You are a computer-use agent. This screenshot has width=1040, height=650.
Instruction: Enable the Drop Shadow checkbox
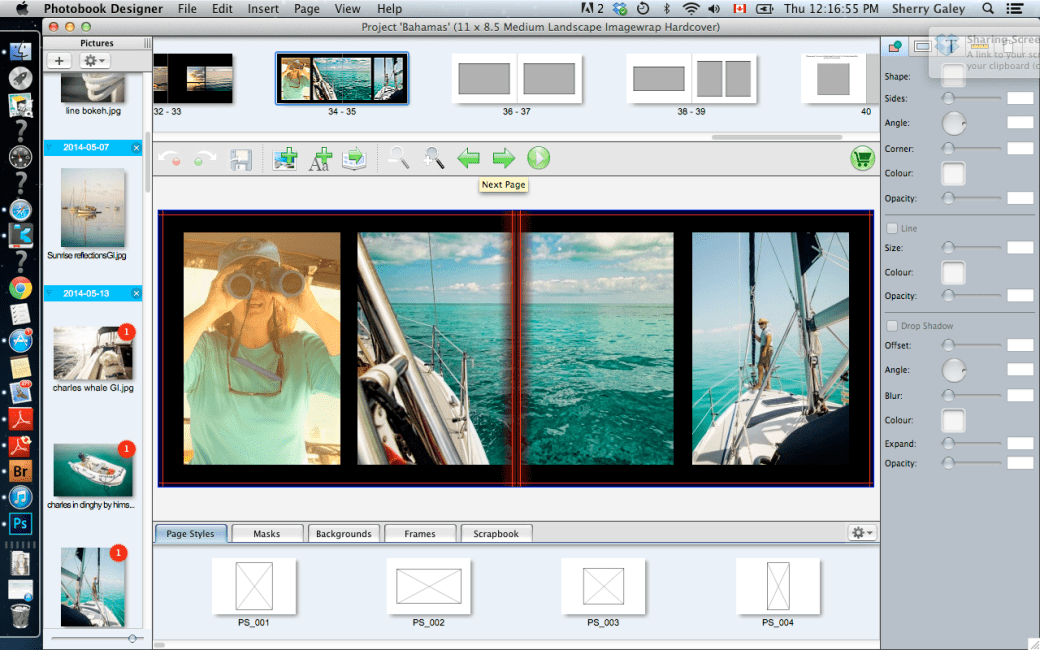click(x=892, y=326)
